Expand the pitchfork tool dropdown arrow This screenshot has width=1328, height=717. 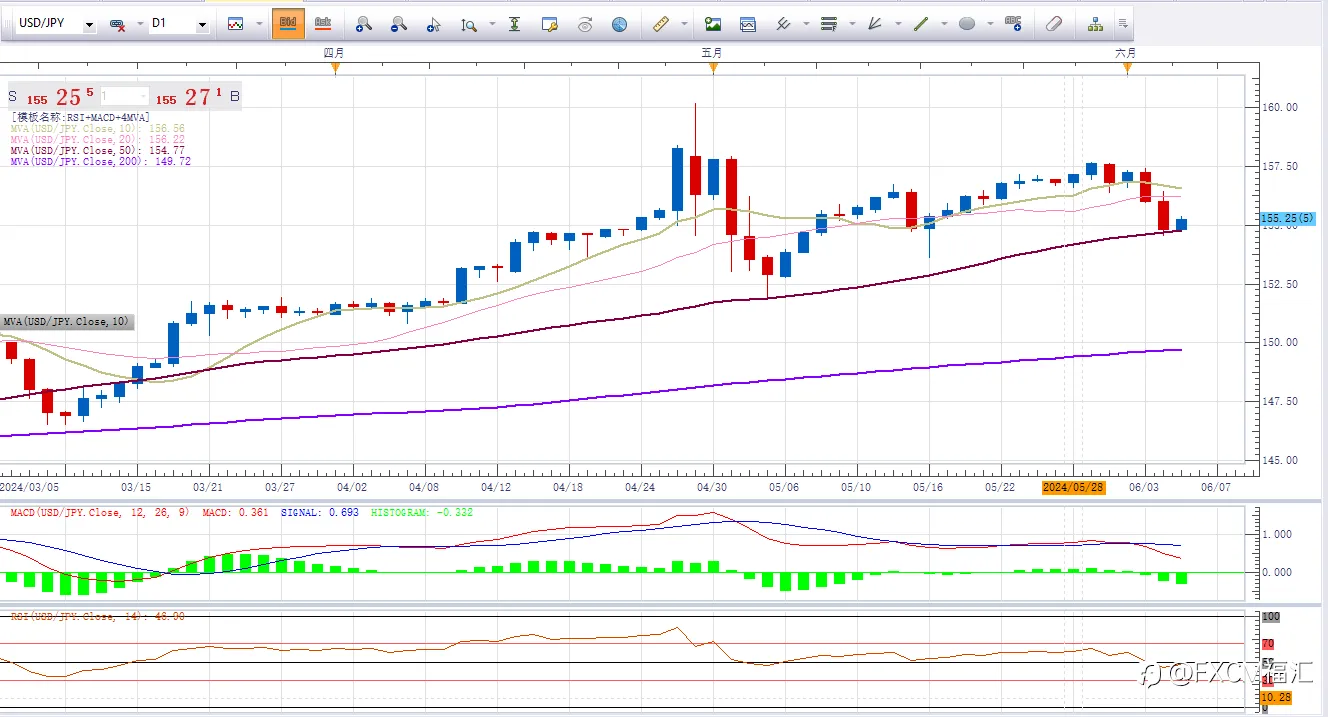pos(805,24)
